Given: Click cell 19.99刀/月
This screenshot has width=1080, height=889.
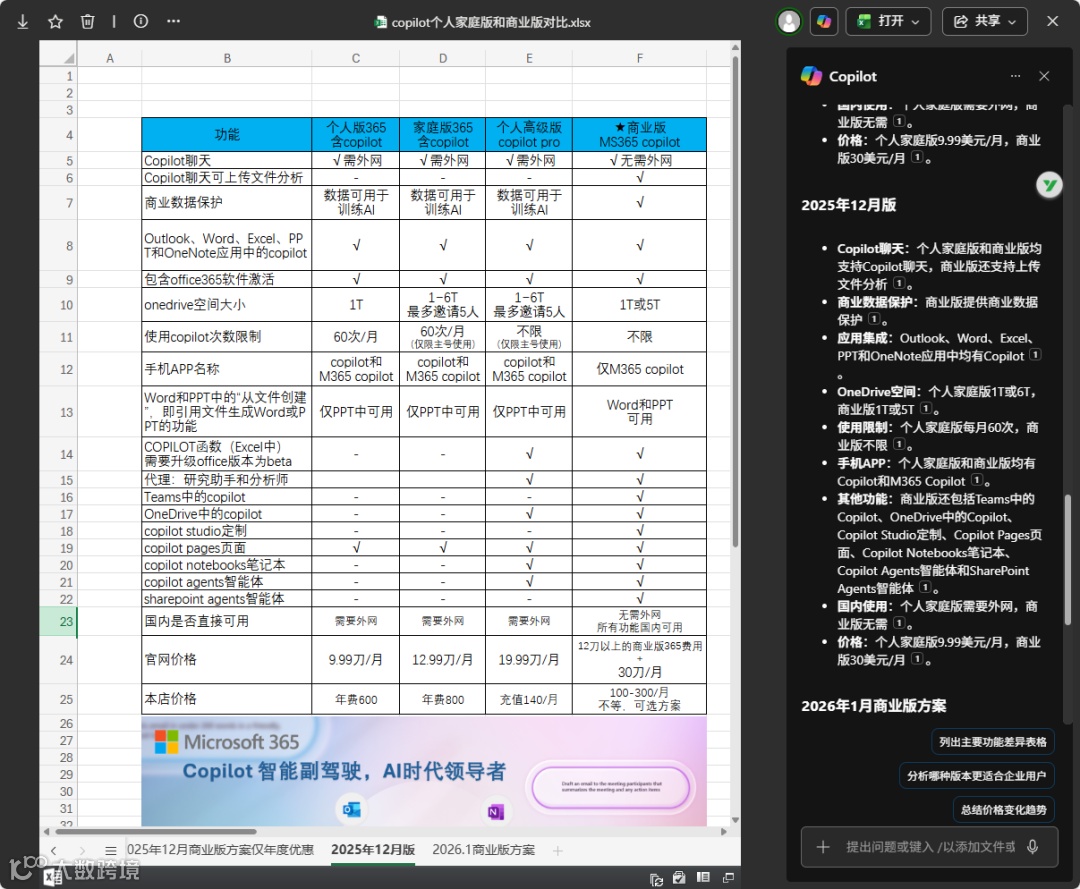Looking at the screenshot, I should pyautogui.click(x=529, y=660).
